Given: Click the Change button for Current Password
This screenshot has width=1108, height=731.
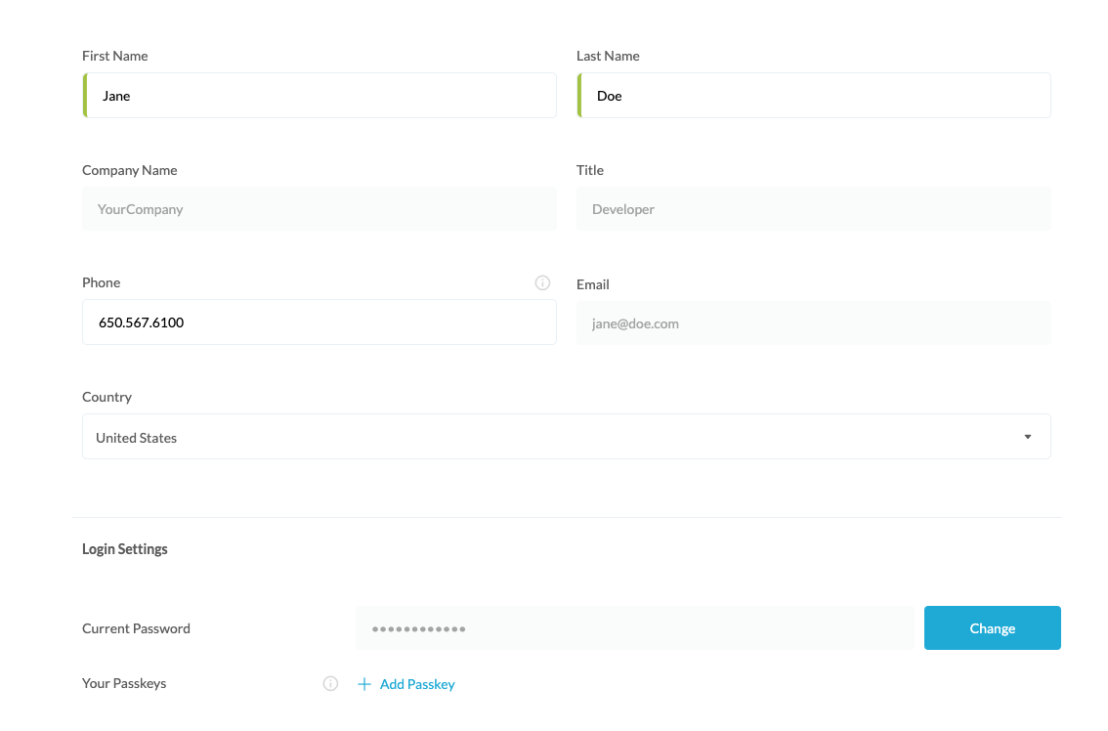Looking at the screenshot, I should tap(992, 628).
